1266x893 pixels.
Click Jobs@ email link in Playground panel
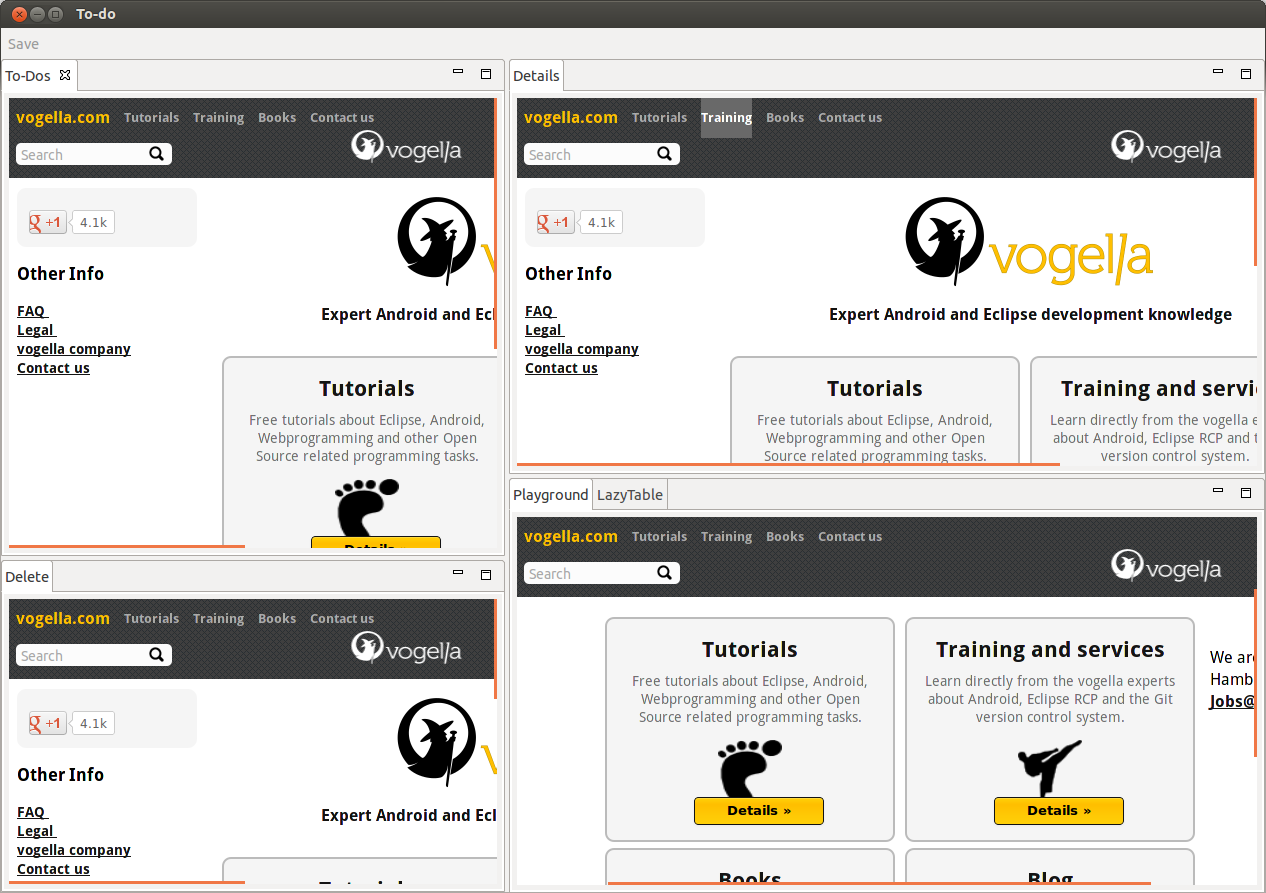[x=1232, y=702]
